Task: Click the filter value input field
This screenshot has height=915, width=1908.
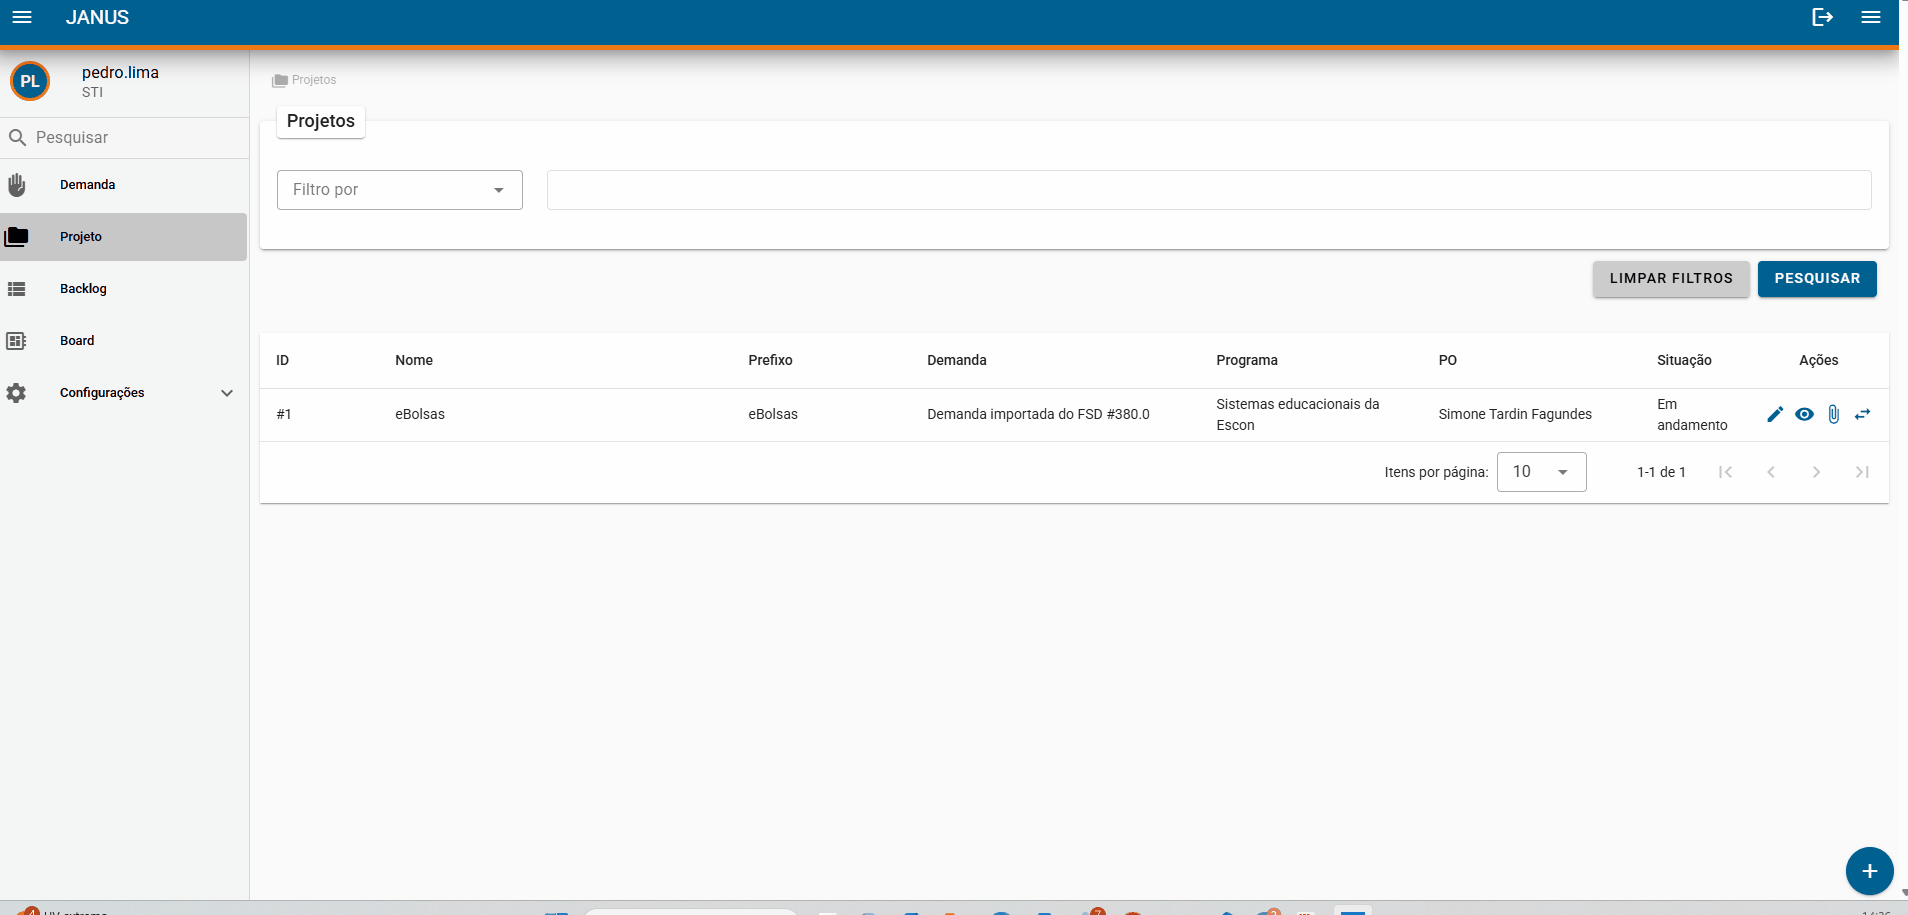Action: [1209, 190]
